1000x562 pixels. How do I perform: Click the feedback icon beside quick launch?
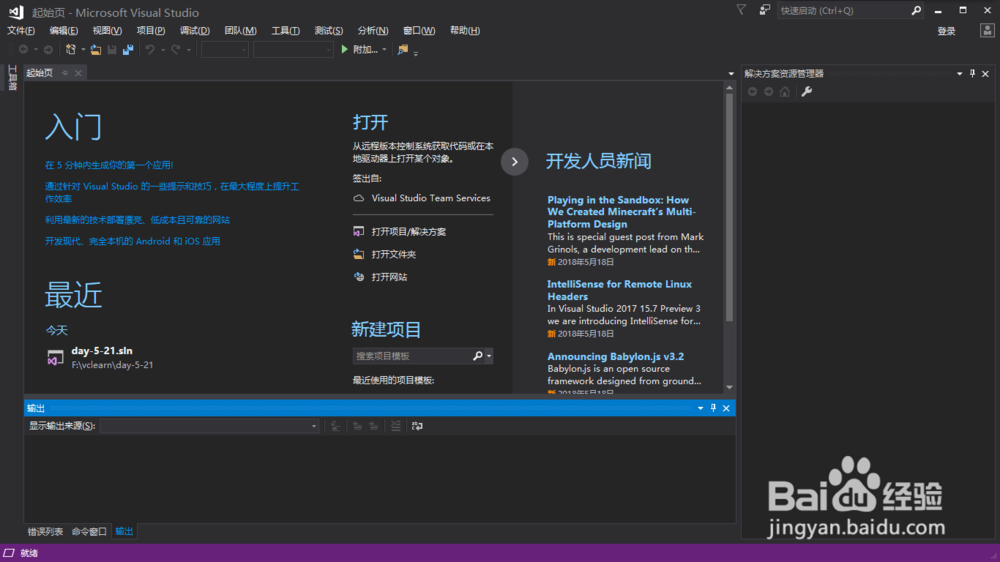pos(765,10)
